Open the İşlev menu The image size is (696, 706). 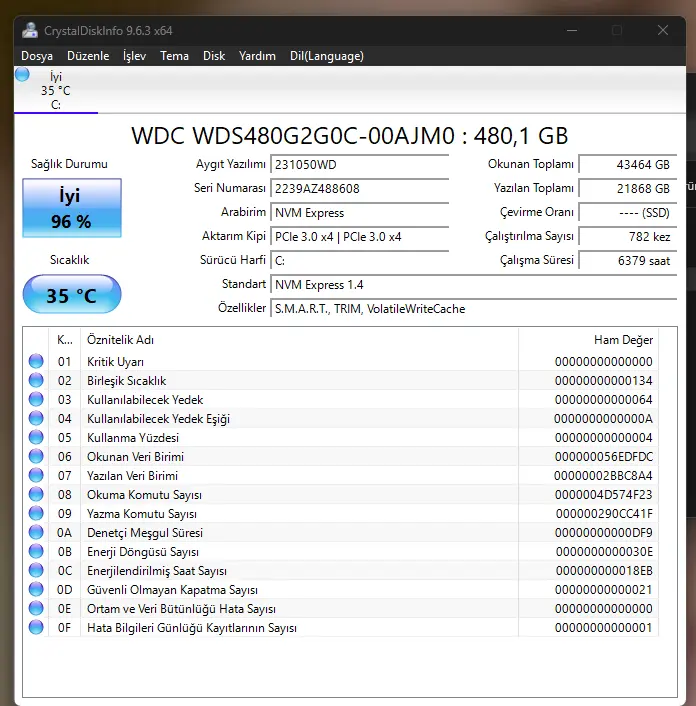[134, 56]
